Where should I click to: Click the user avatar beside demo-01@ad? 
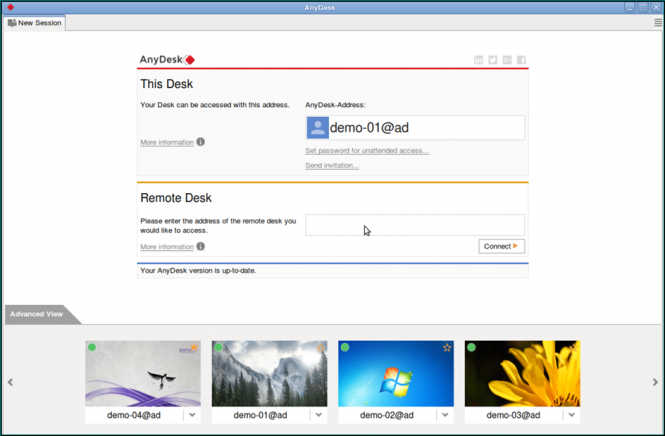317,127
